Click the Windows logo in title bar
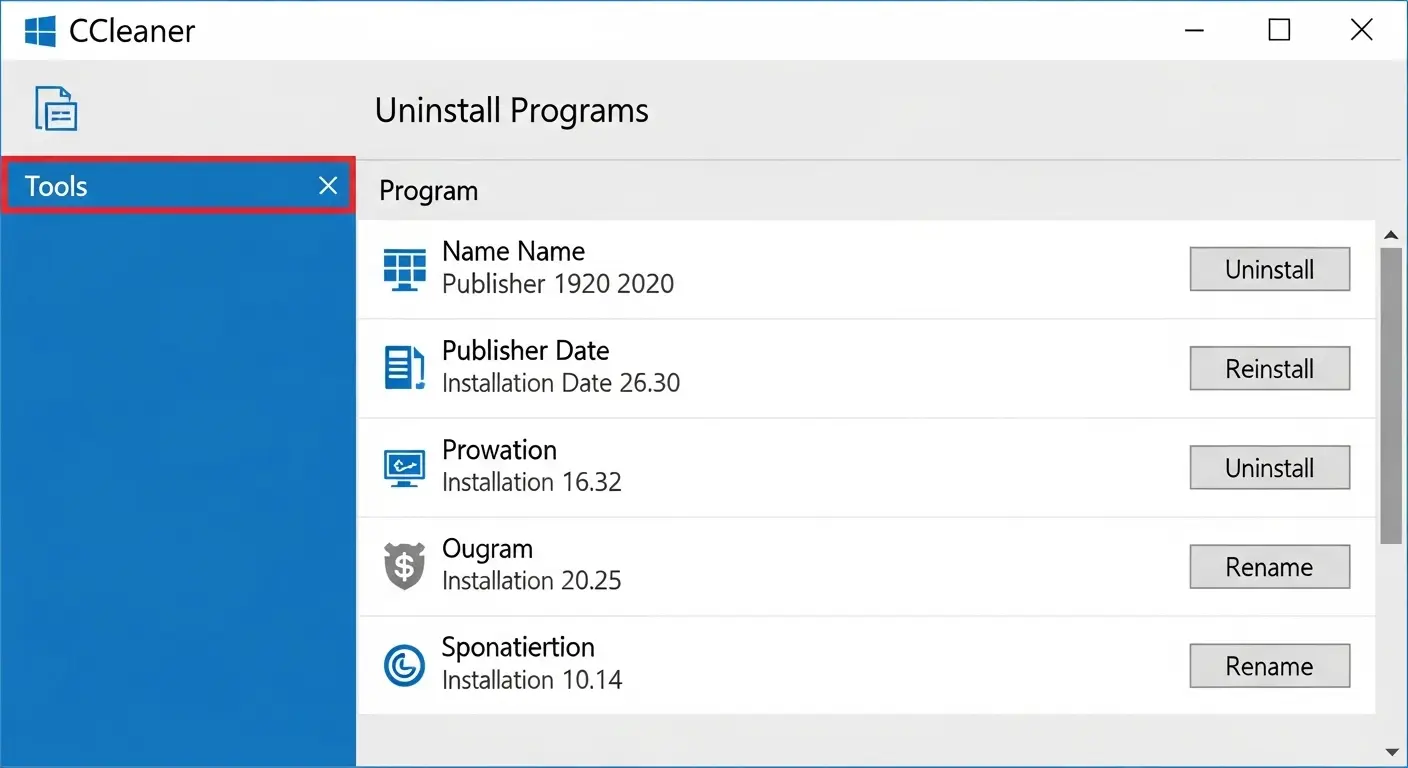Image resolution: width=1408 pixels, height=768 pixels. 40,30
